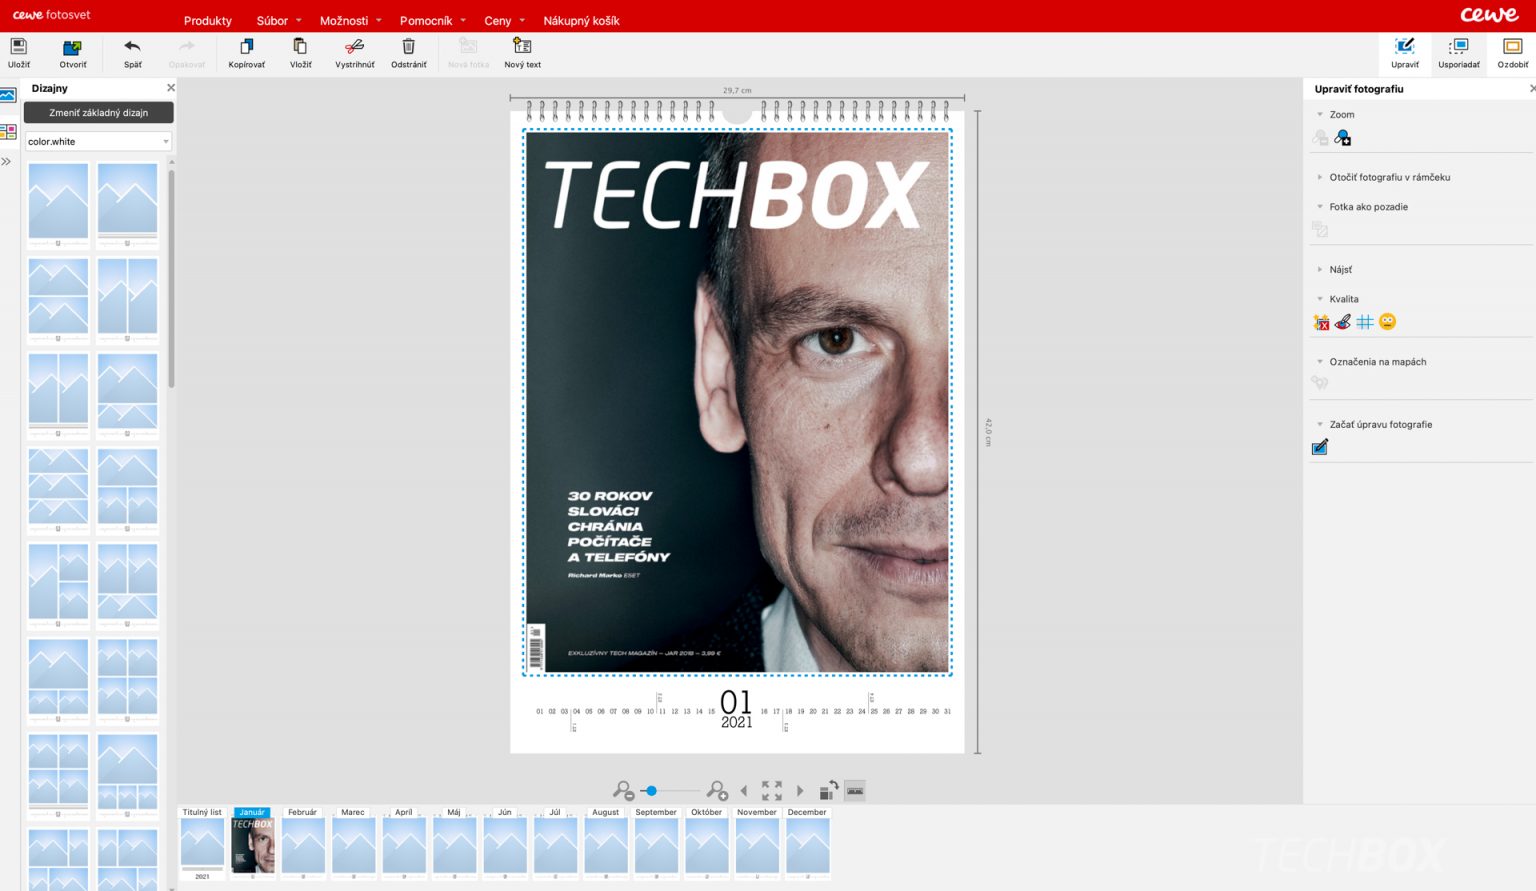Click the yellow smiley face icon
This screenshot has width=1536, height=891.
point(1387,322)
